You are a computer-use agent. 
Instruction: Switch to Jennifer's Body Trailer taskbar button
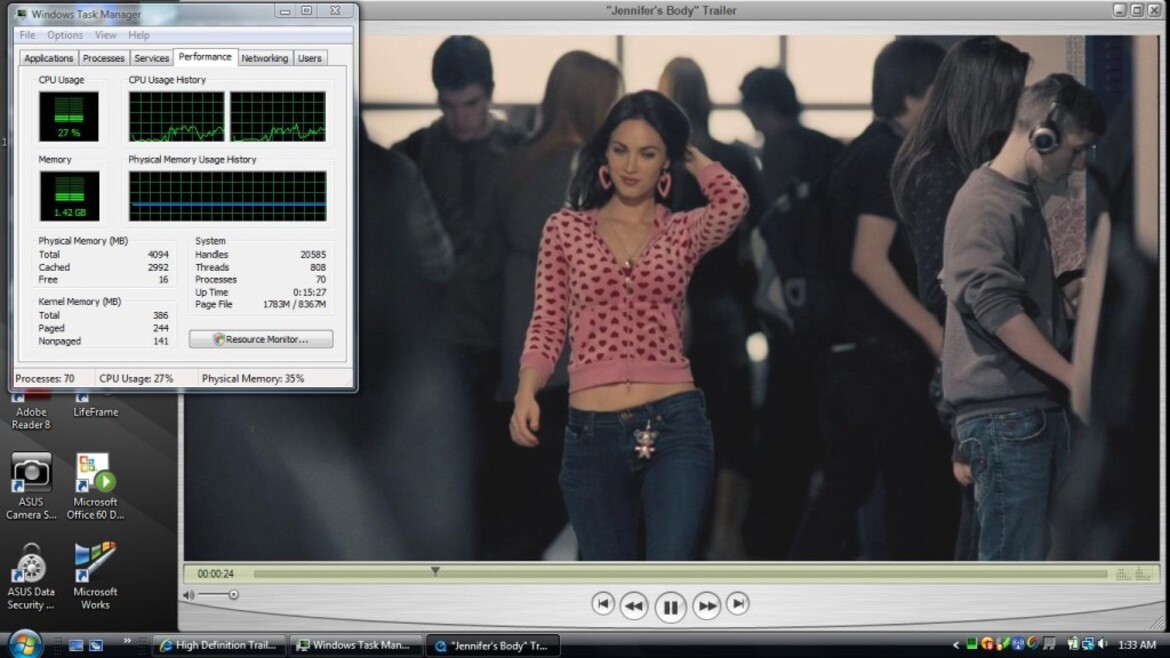[x=492, y=645]
